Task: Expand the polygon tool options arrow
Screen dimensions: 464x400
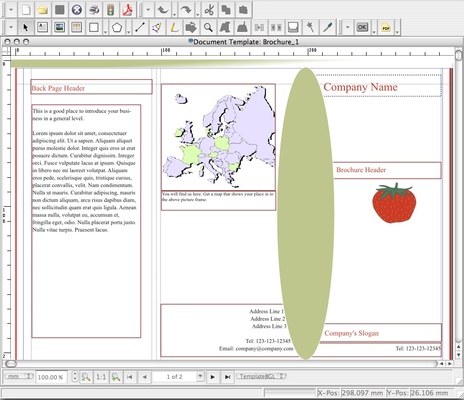Action: 128,32
